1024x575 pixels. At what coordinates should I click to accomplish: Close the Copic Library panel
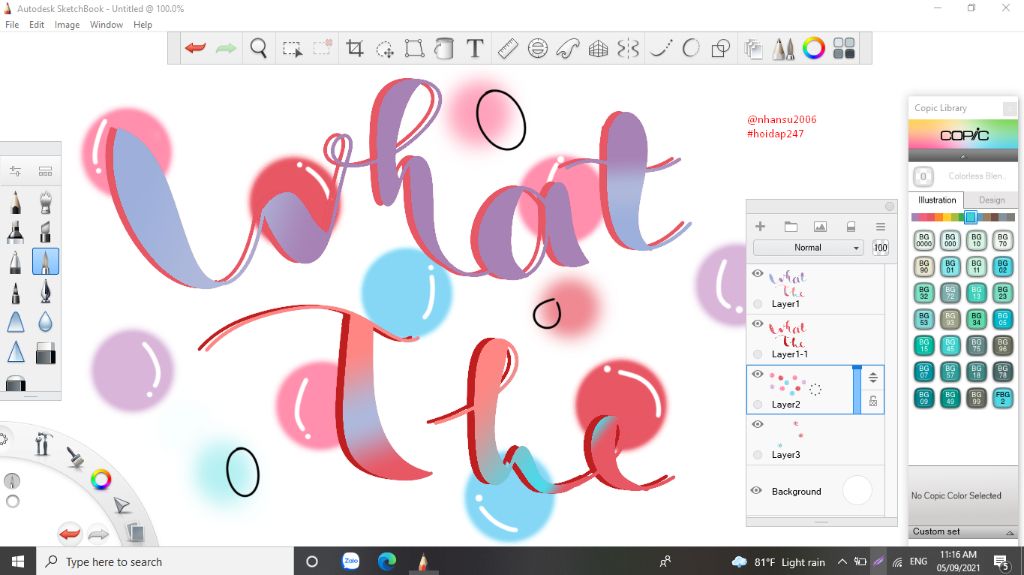(x=1010, y=108)
